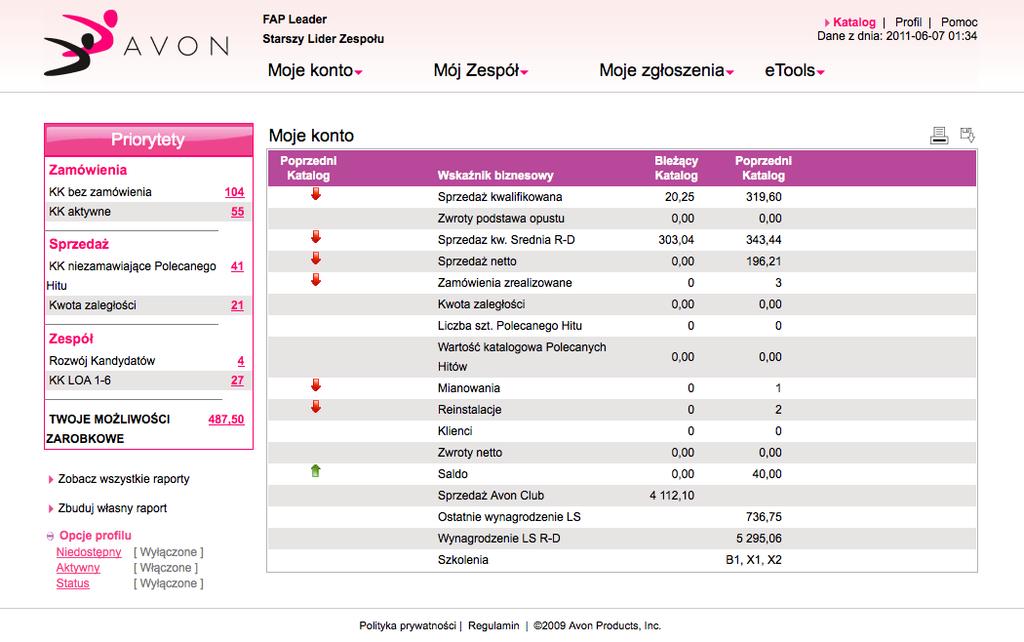Click the Liczba szt. Polecanego Hitu label
The width and height of the screenshot is (1024, 642).
coord(509,326)
